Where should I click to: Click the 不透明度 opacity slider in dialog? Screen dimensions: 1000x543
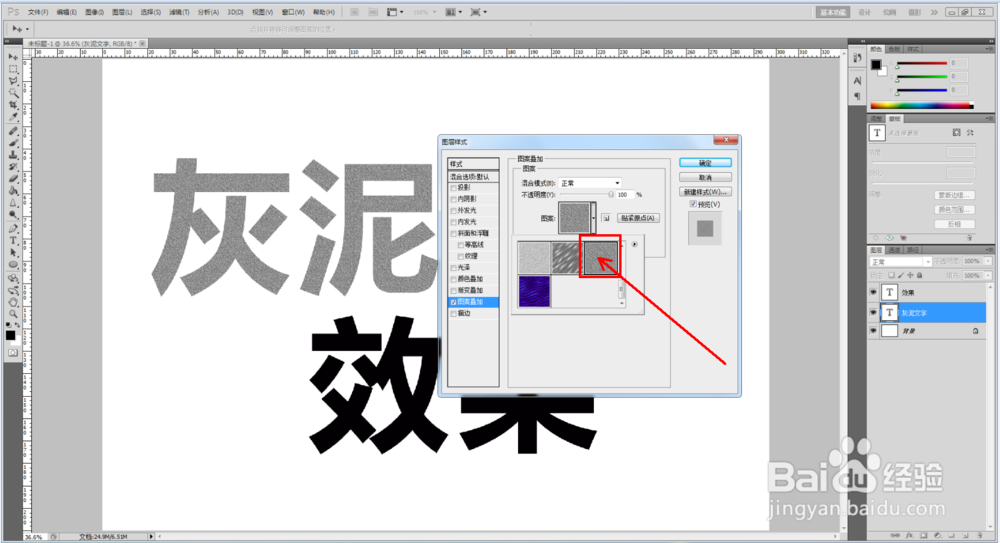click(x=587, y=195)
